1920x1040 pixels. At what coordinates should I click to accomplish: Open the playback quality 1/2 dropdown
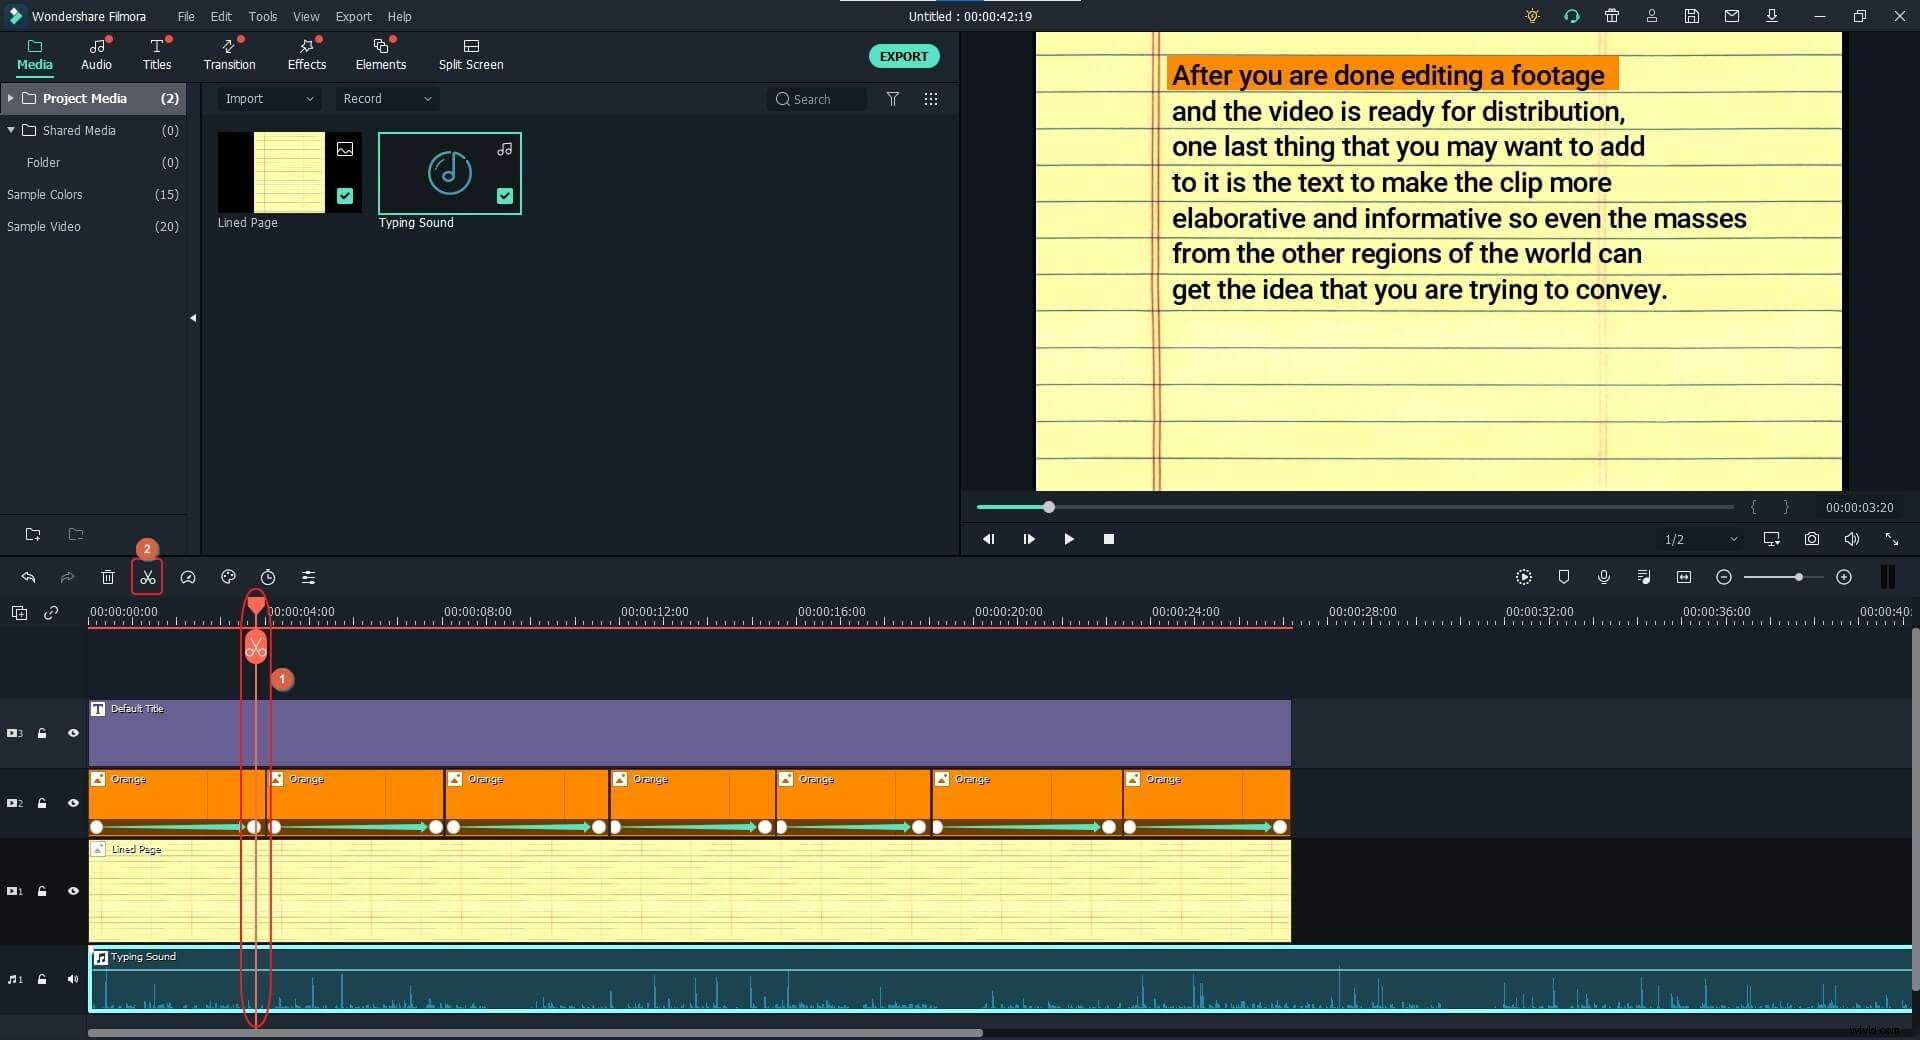[x=1700, y=539]
